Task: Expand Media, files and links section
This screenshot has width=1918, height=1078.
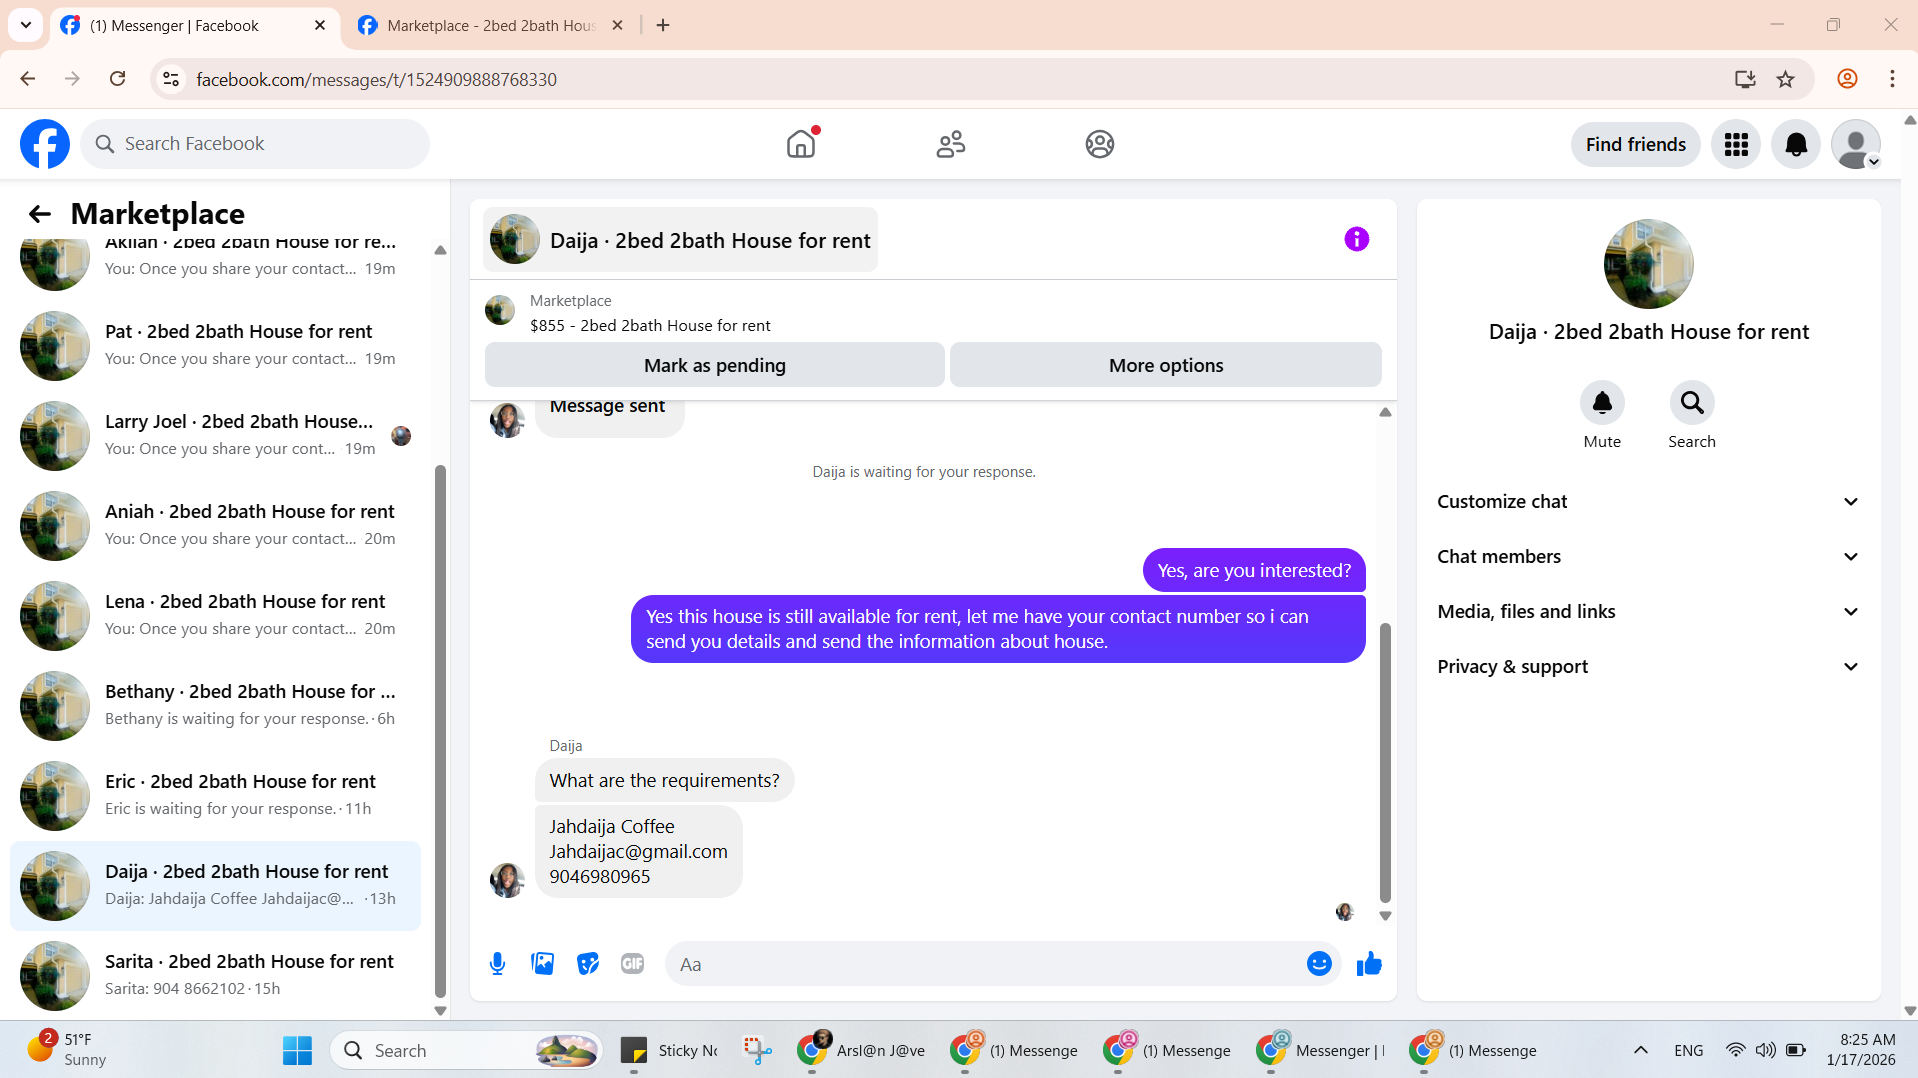Action: pyautogui.click(x=1648, y=612)
